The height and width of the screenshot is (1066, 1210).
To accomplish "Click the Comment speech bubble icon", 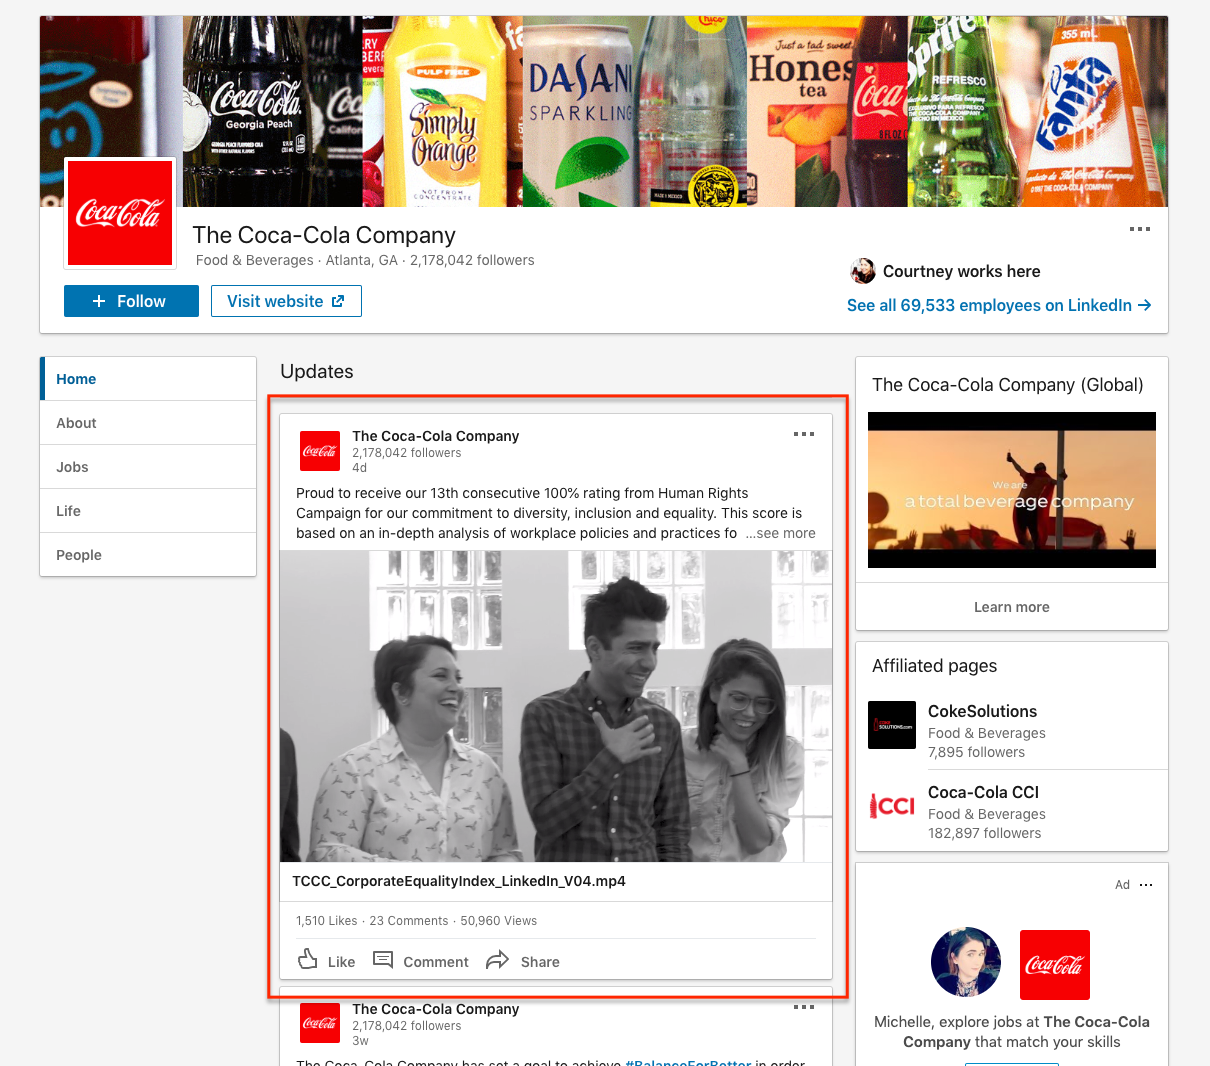I will click(x=383, y=960).
